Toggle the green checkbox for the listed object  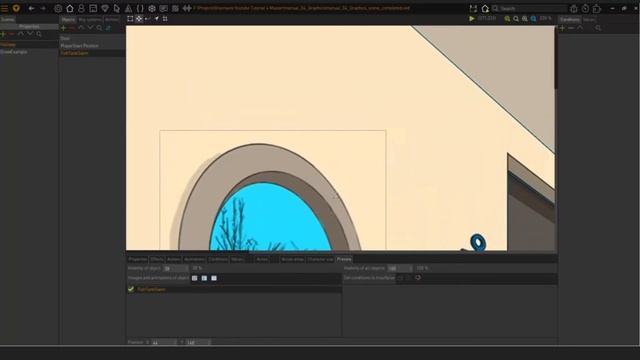click(x=131, y=289)
